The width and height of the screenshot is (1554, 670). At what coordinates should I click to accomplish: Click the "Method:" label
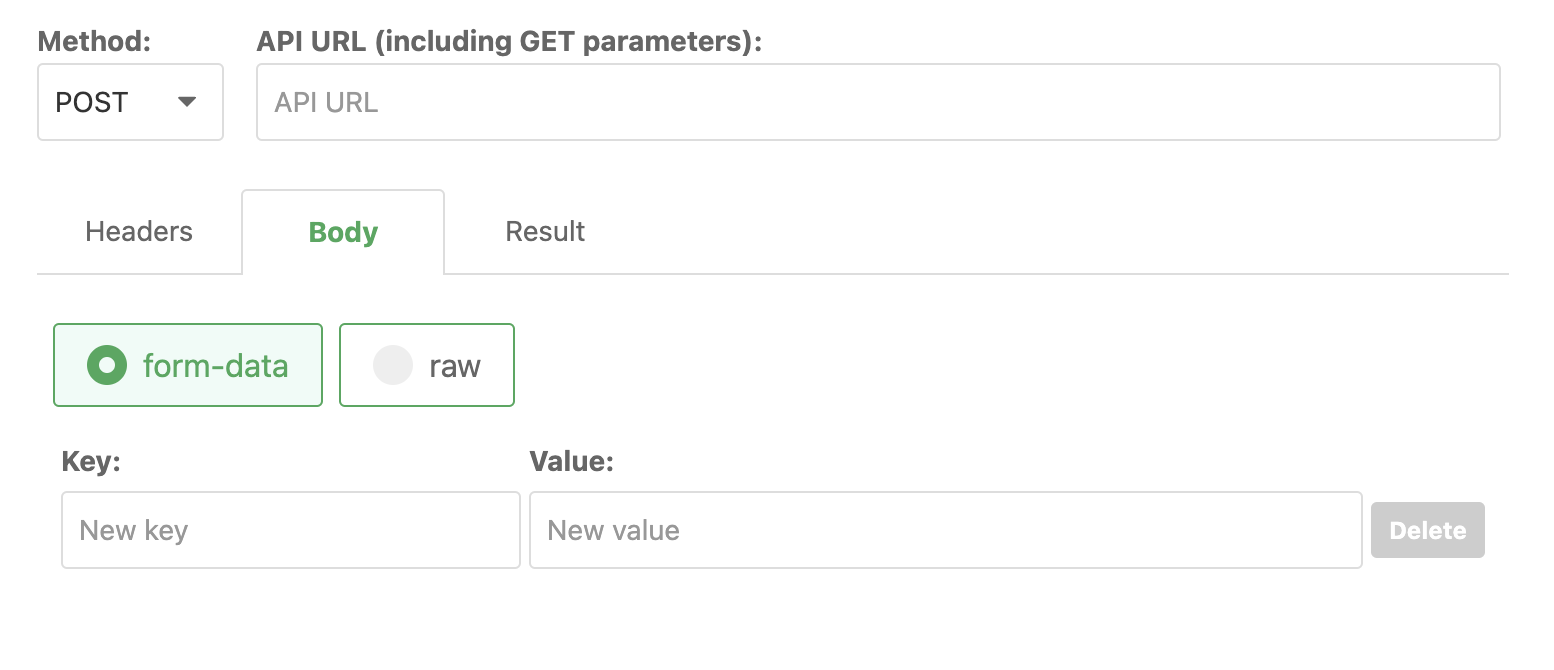coord(94,41)
